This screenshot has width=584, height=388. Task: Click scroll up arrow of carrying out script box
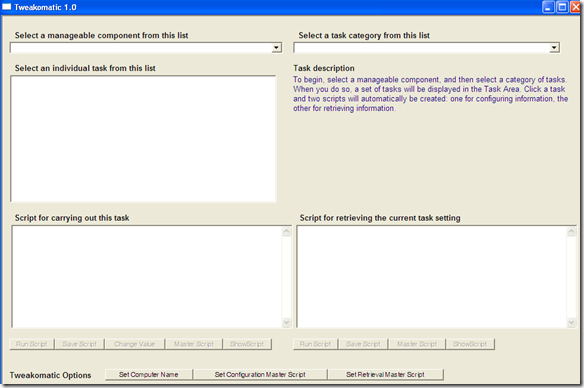coord(286,231)
